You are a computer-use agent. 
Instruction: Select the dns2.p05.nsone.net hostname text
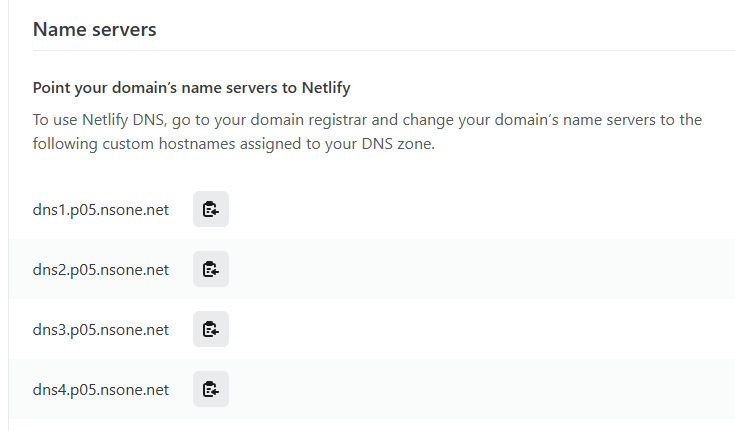coord(101,270)
